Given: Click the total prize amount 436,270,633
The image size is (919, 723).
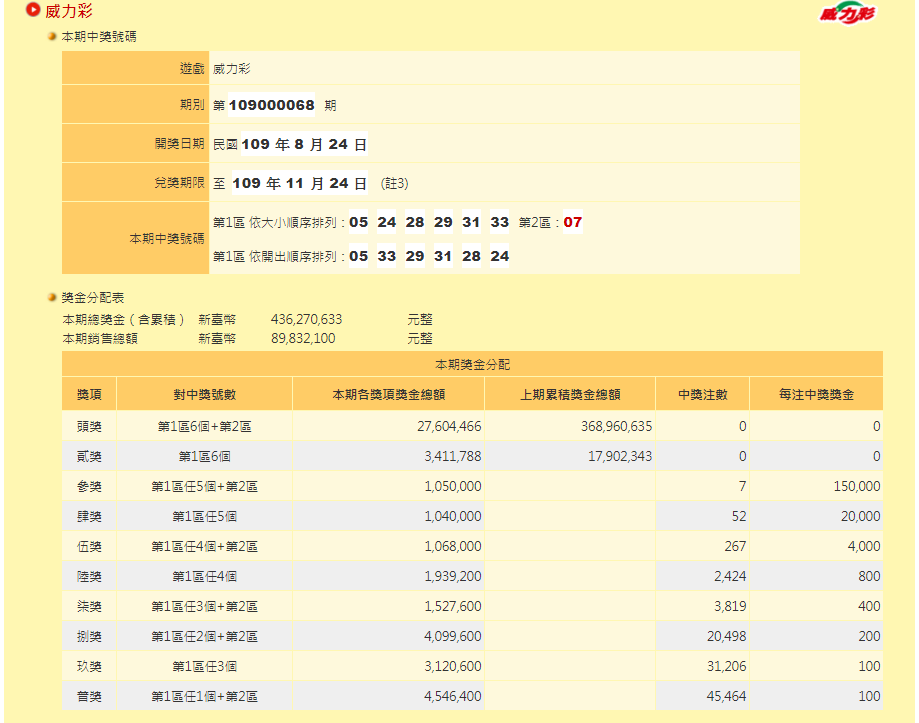Looking at the screenshot, I should [307, 319].
